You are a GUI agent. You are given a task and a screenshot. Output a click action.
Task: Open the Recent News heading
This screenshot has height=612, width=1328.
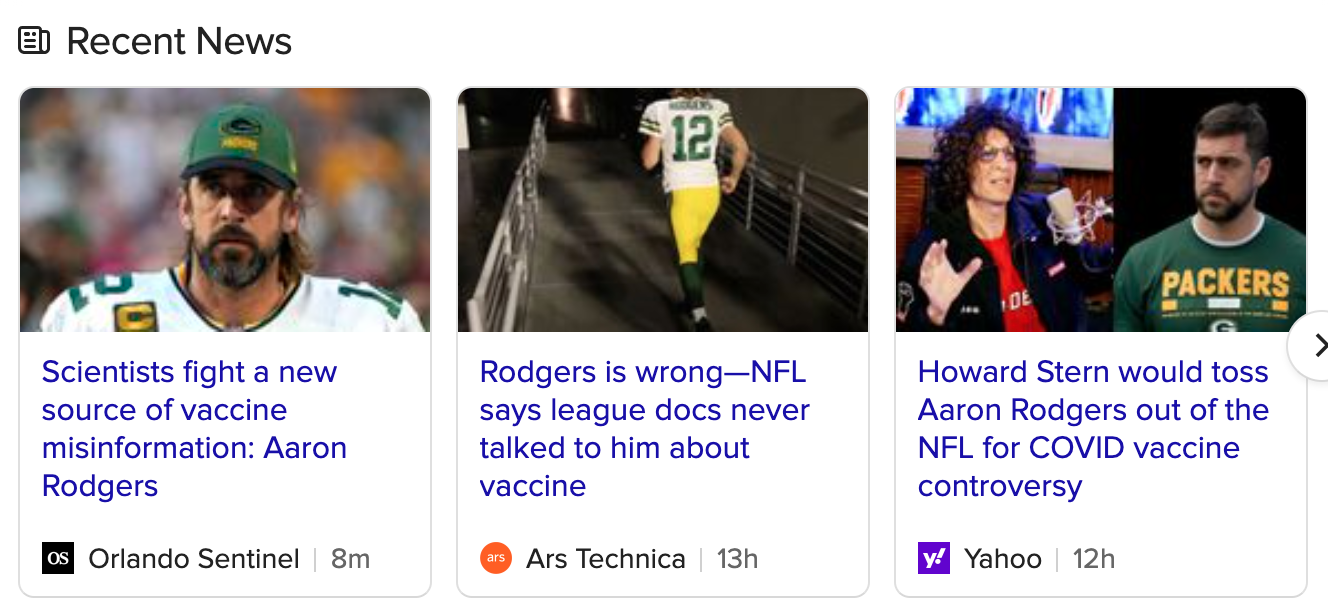click(179, 41)
